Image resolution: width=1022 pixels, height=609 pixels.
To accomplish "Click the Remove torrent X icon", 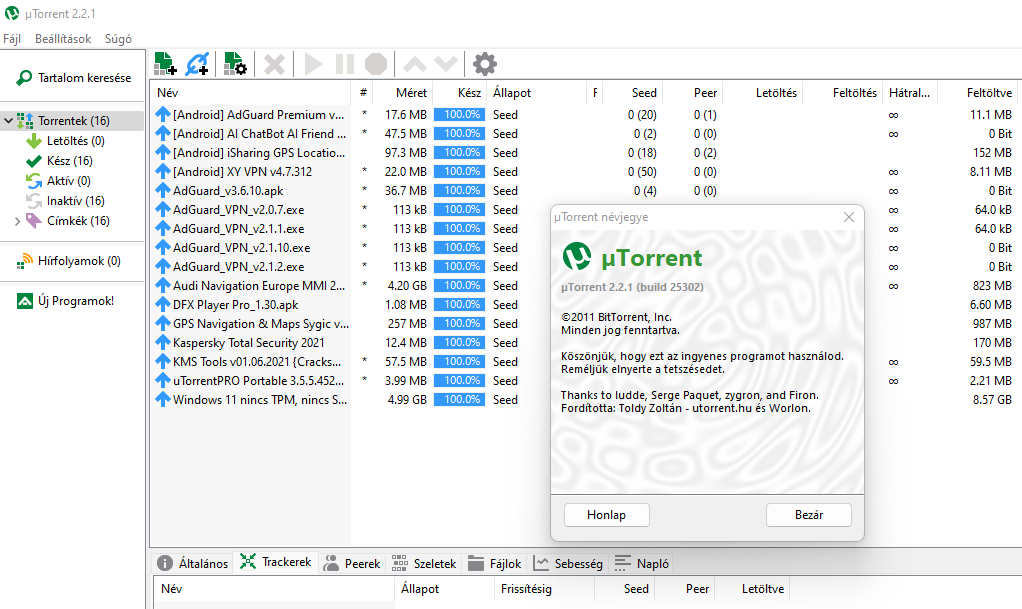I will pos(274,64).
